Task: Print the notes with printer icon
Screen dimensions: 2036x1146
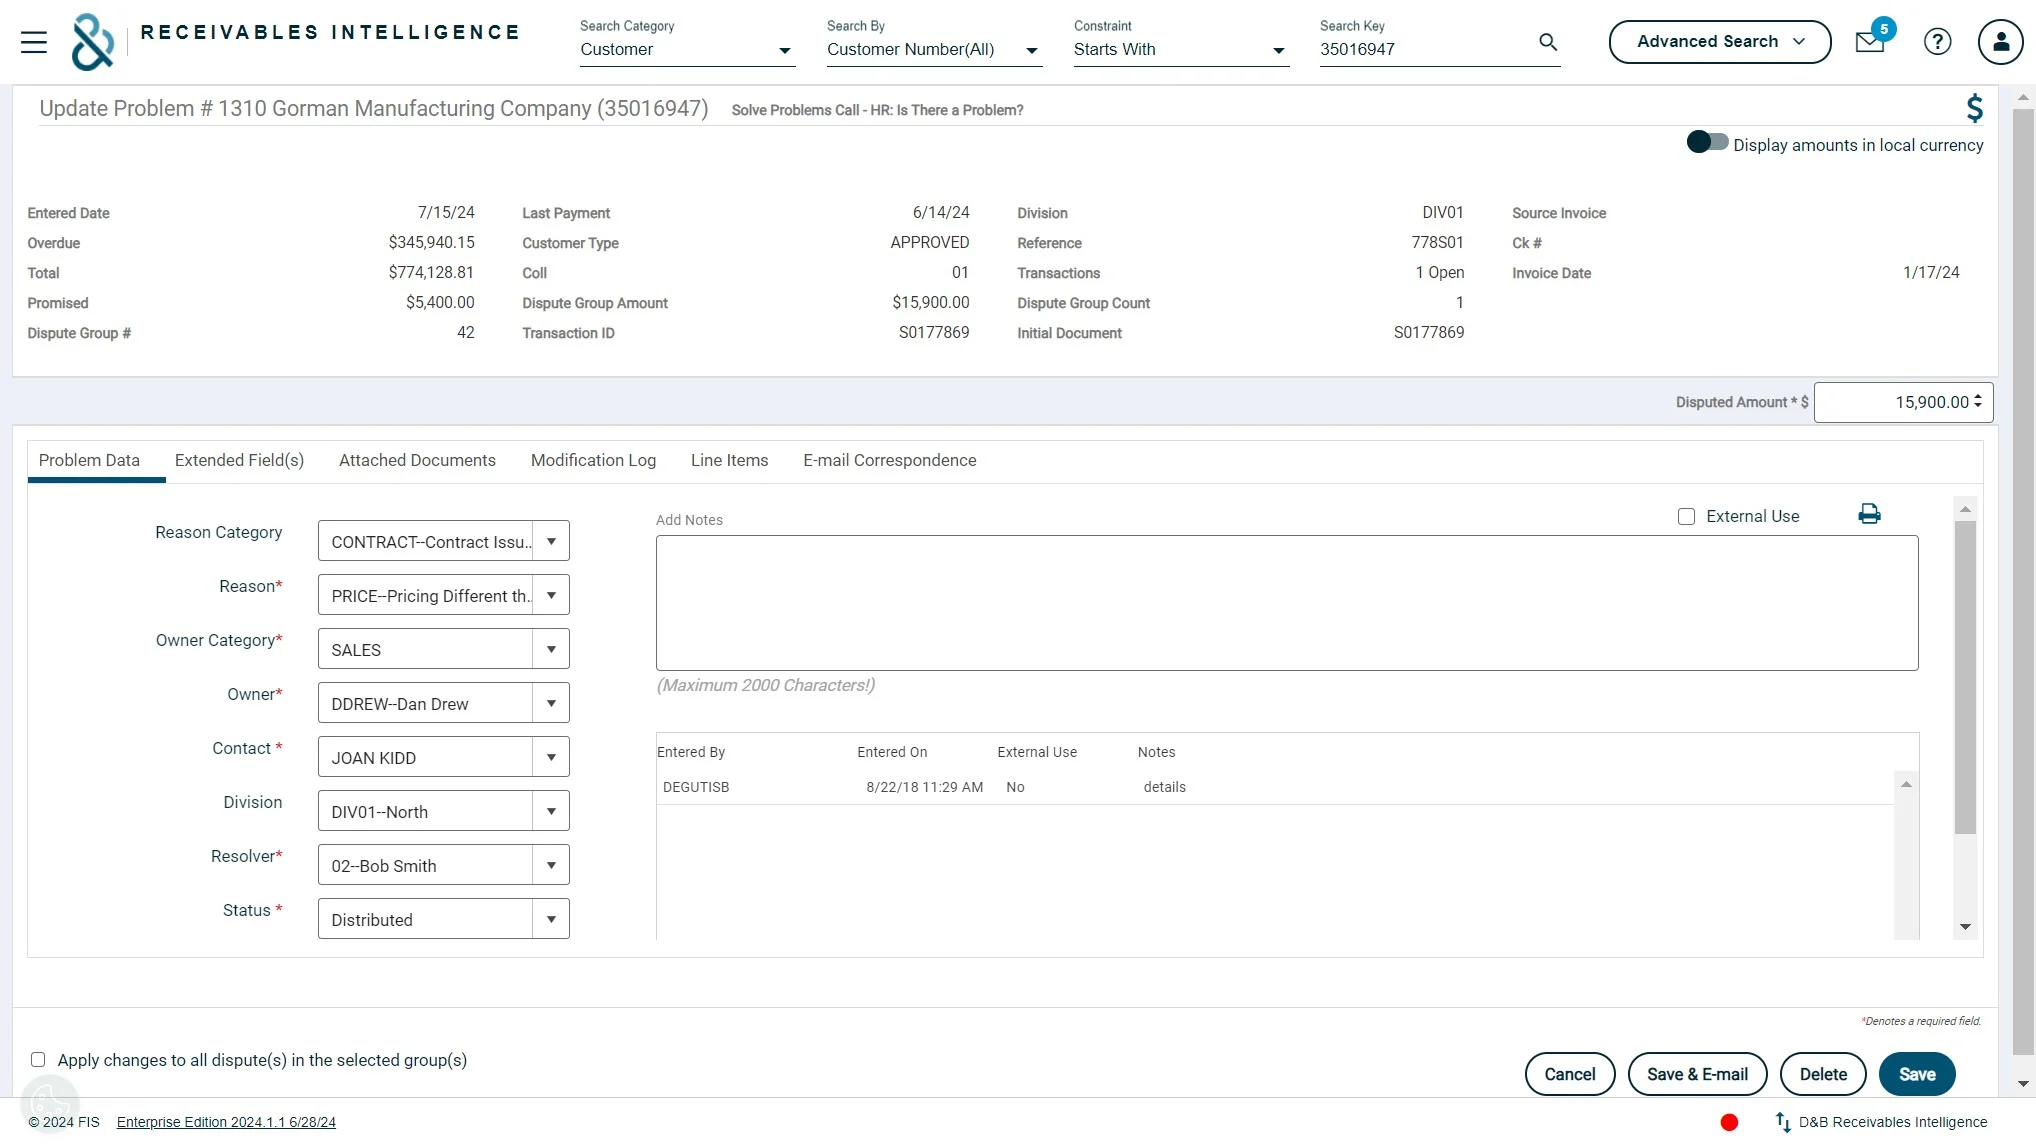Action: [1869, 514]
